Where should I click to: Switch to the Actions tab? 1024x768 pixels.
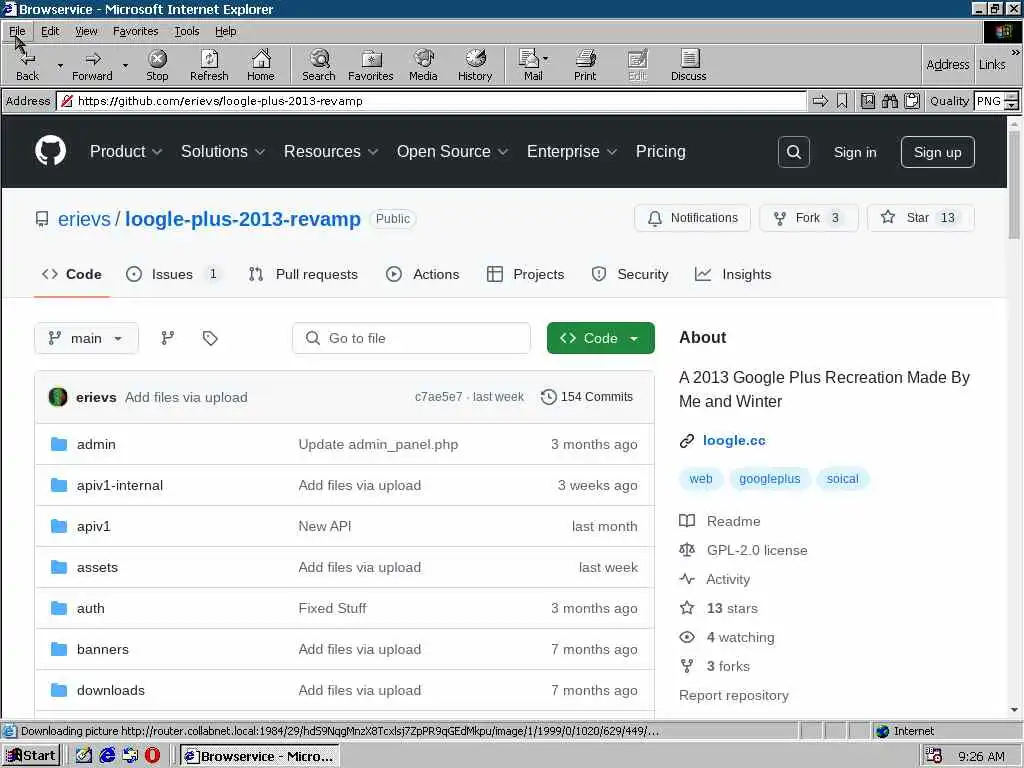pos(423,274)
